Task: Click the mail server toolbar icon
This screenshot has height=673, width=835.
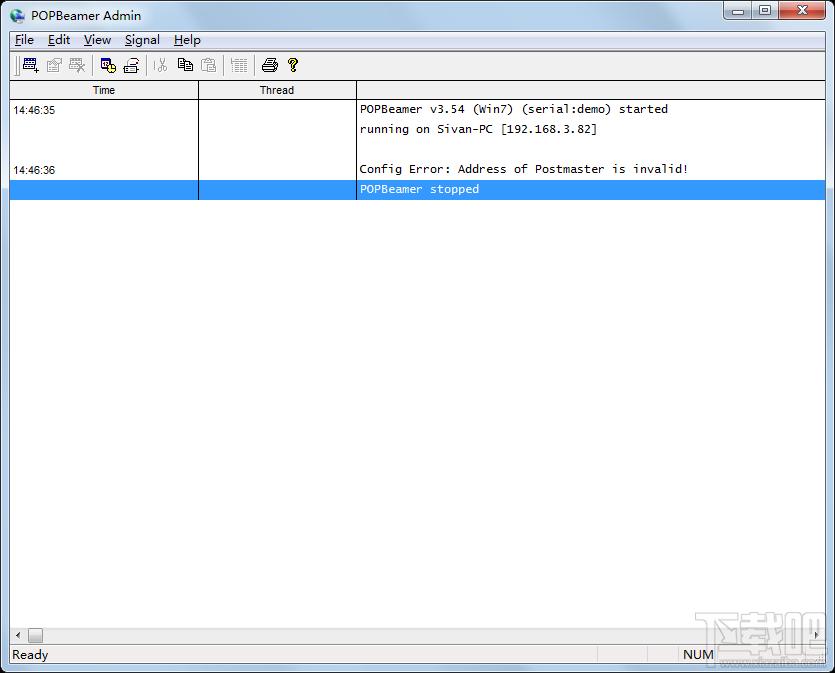Action: tap(131, 65)
